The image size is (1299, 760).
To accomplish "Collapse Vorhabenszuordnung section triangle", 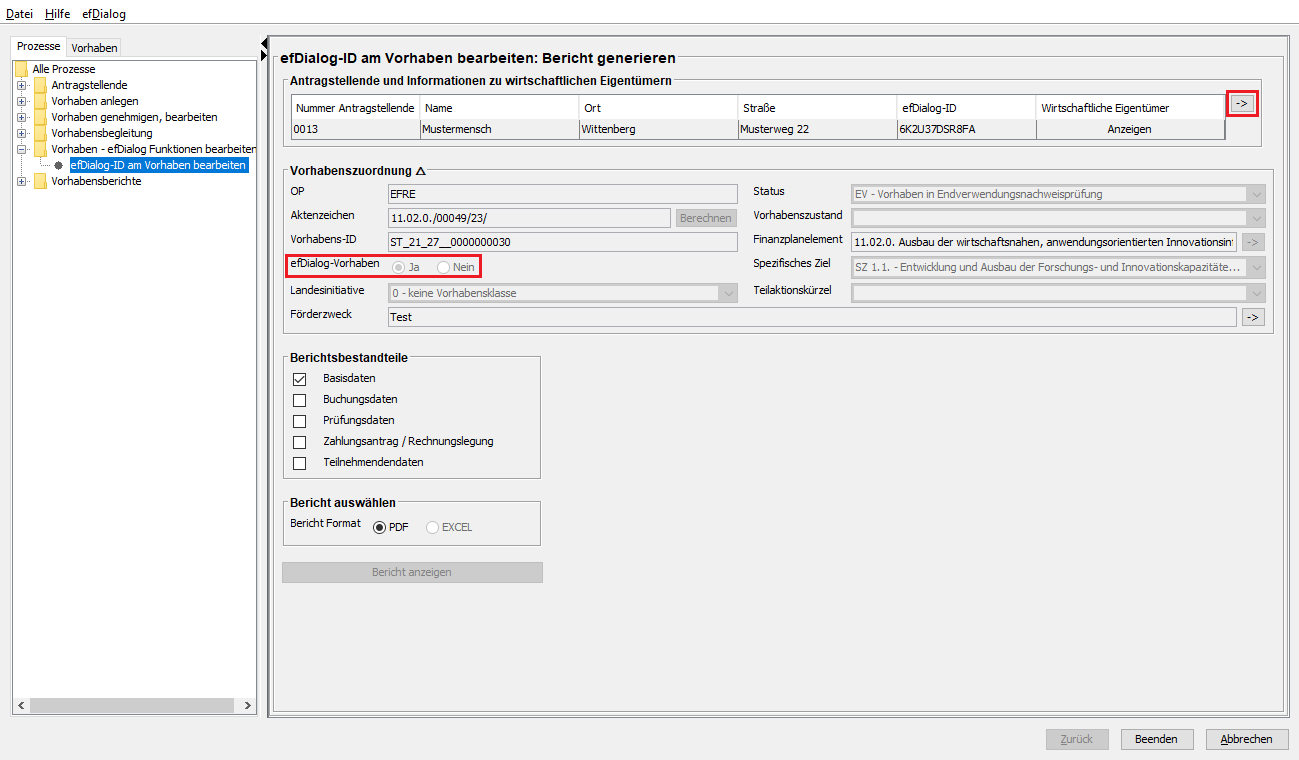I will coord(421,171).
